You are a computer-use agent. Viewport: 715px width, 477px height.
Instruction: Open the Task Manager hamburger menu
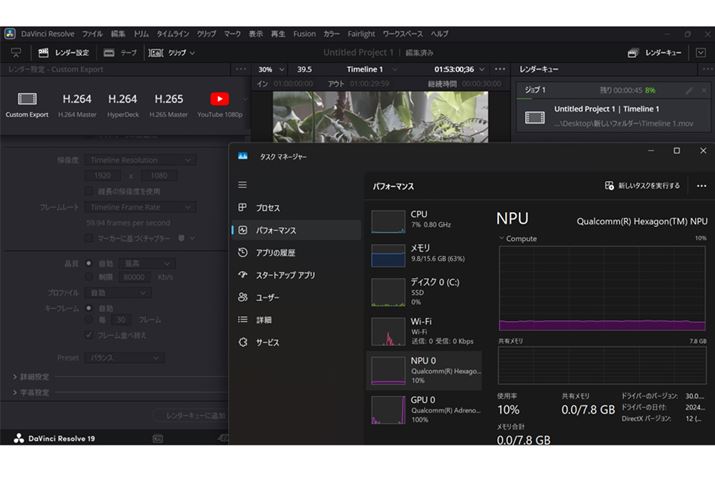point(242,185)
